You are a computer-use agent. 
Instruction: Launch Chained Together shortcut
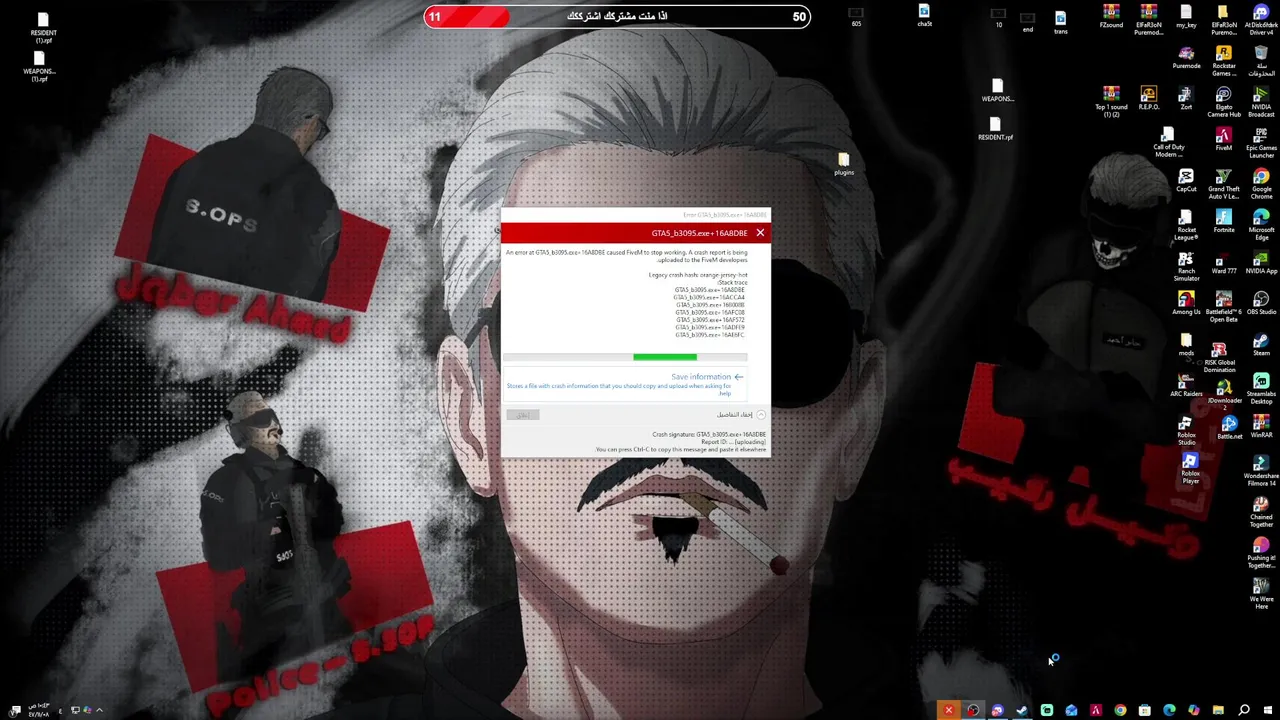pyautogui.click(x=1261, y=512)
